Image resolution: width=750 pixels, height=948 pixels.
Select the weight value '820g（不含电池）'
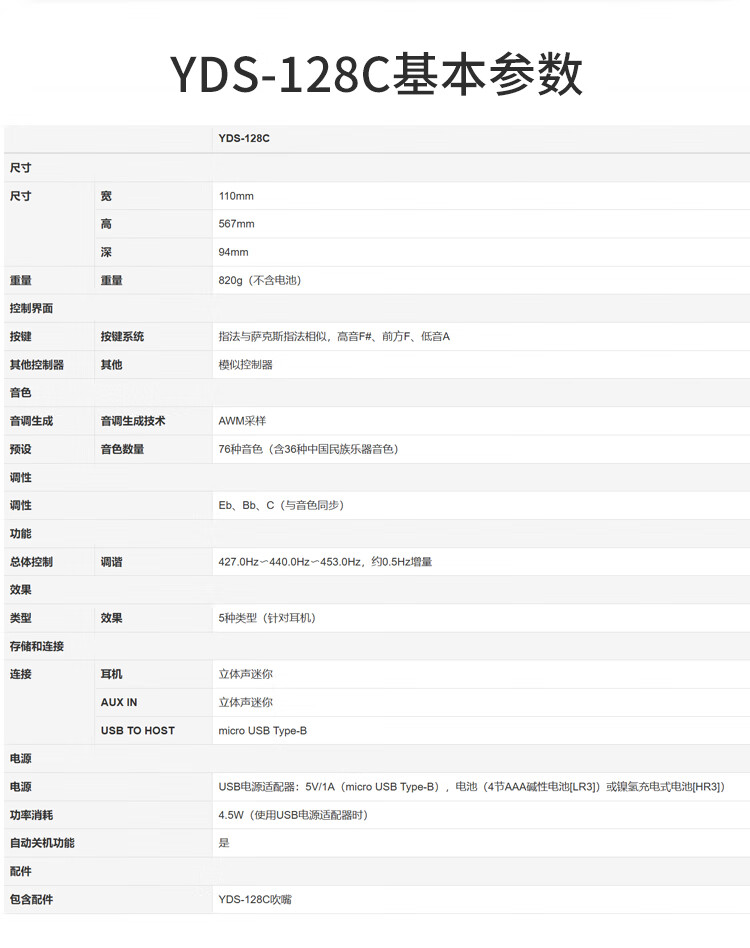click(260, 280)
